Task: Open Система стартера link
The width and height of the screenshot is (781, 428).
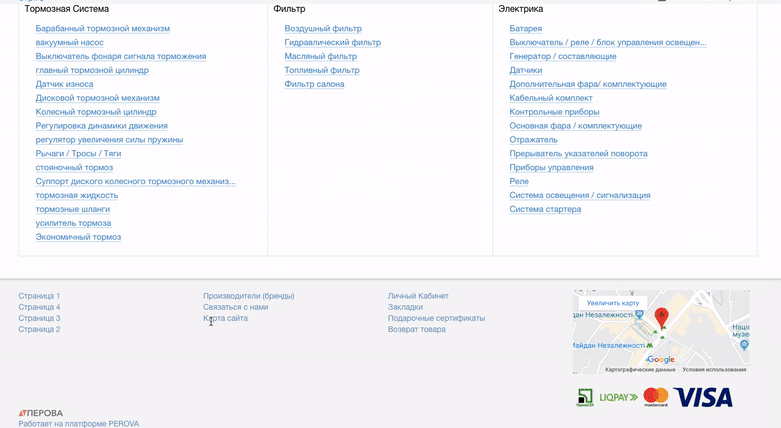Action: pos(545,209)
